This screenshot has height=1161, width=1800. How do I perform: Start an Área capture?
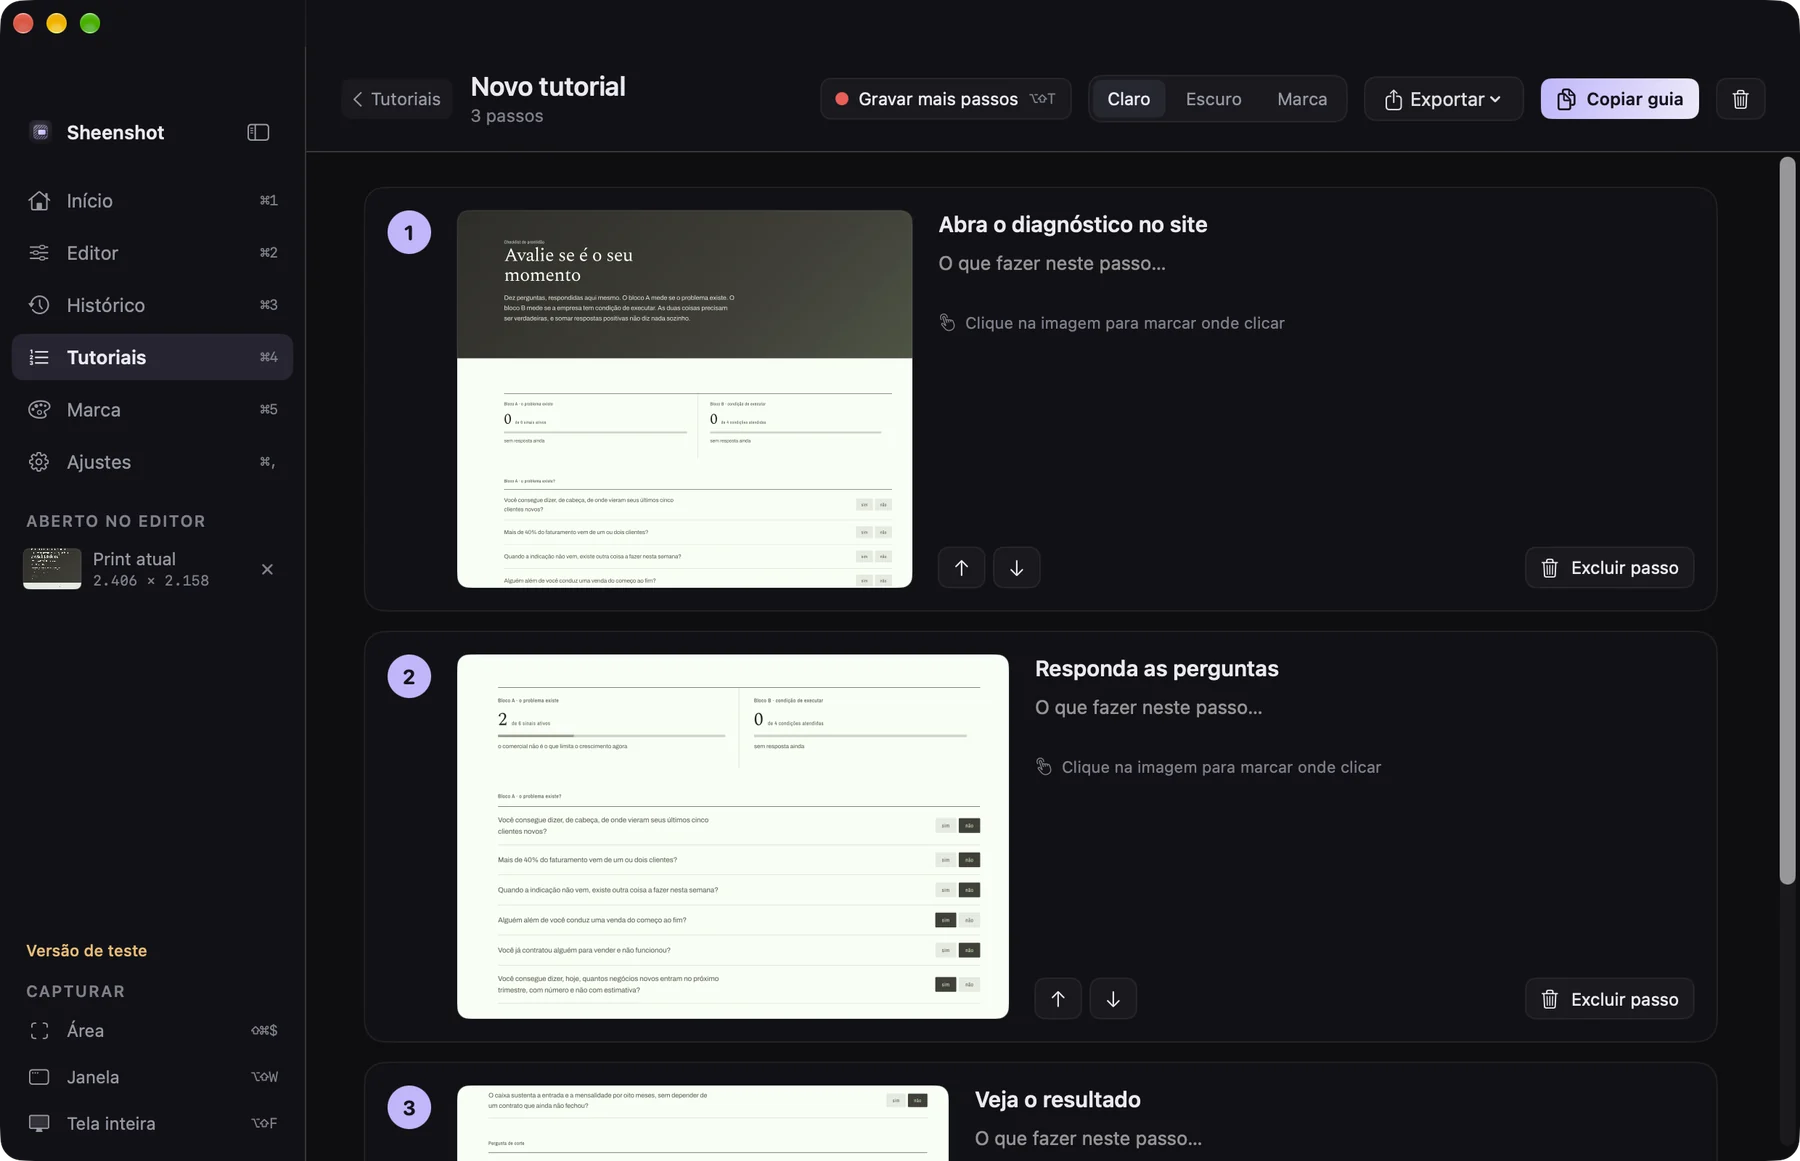[152, 1031]
